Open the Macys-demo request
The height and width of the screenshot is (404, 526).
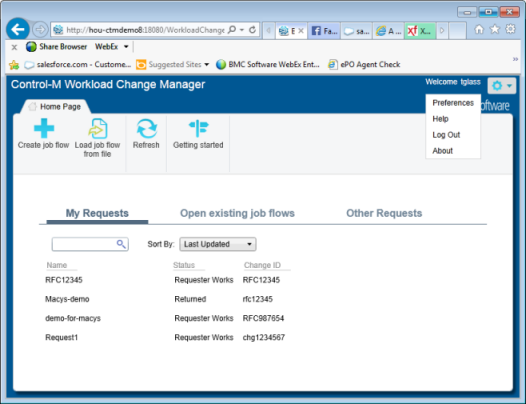coord(67,299)
